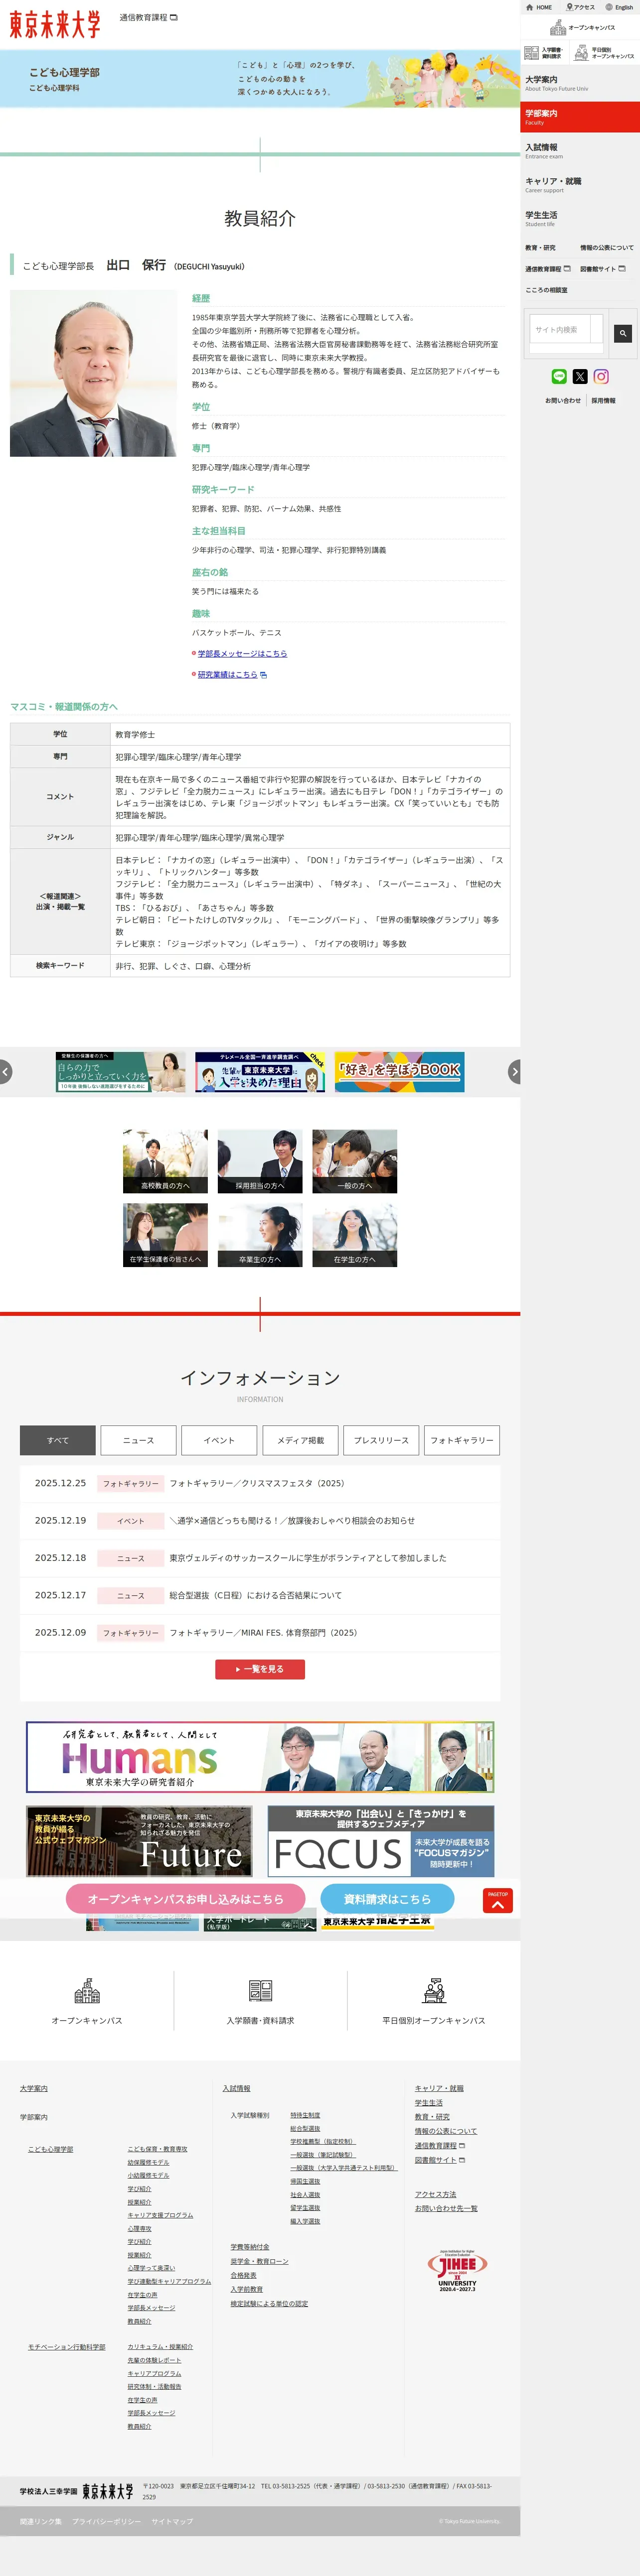Open the 高校教員の方へ thumbnail
The width and height of the screenshot is (640, 2576).
[x=165, y=1162]
